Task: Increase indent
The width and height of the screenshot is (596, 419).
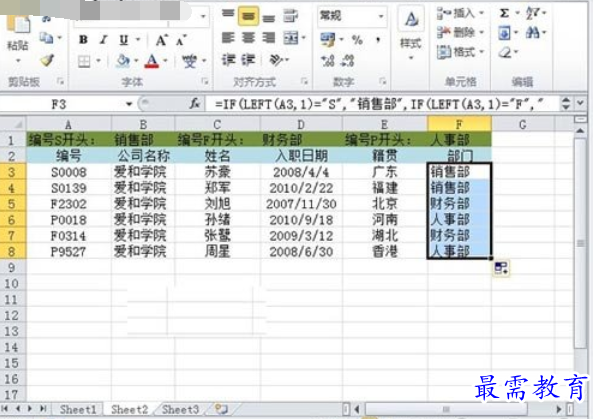Action: coord(249,60)
